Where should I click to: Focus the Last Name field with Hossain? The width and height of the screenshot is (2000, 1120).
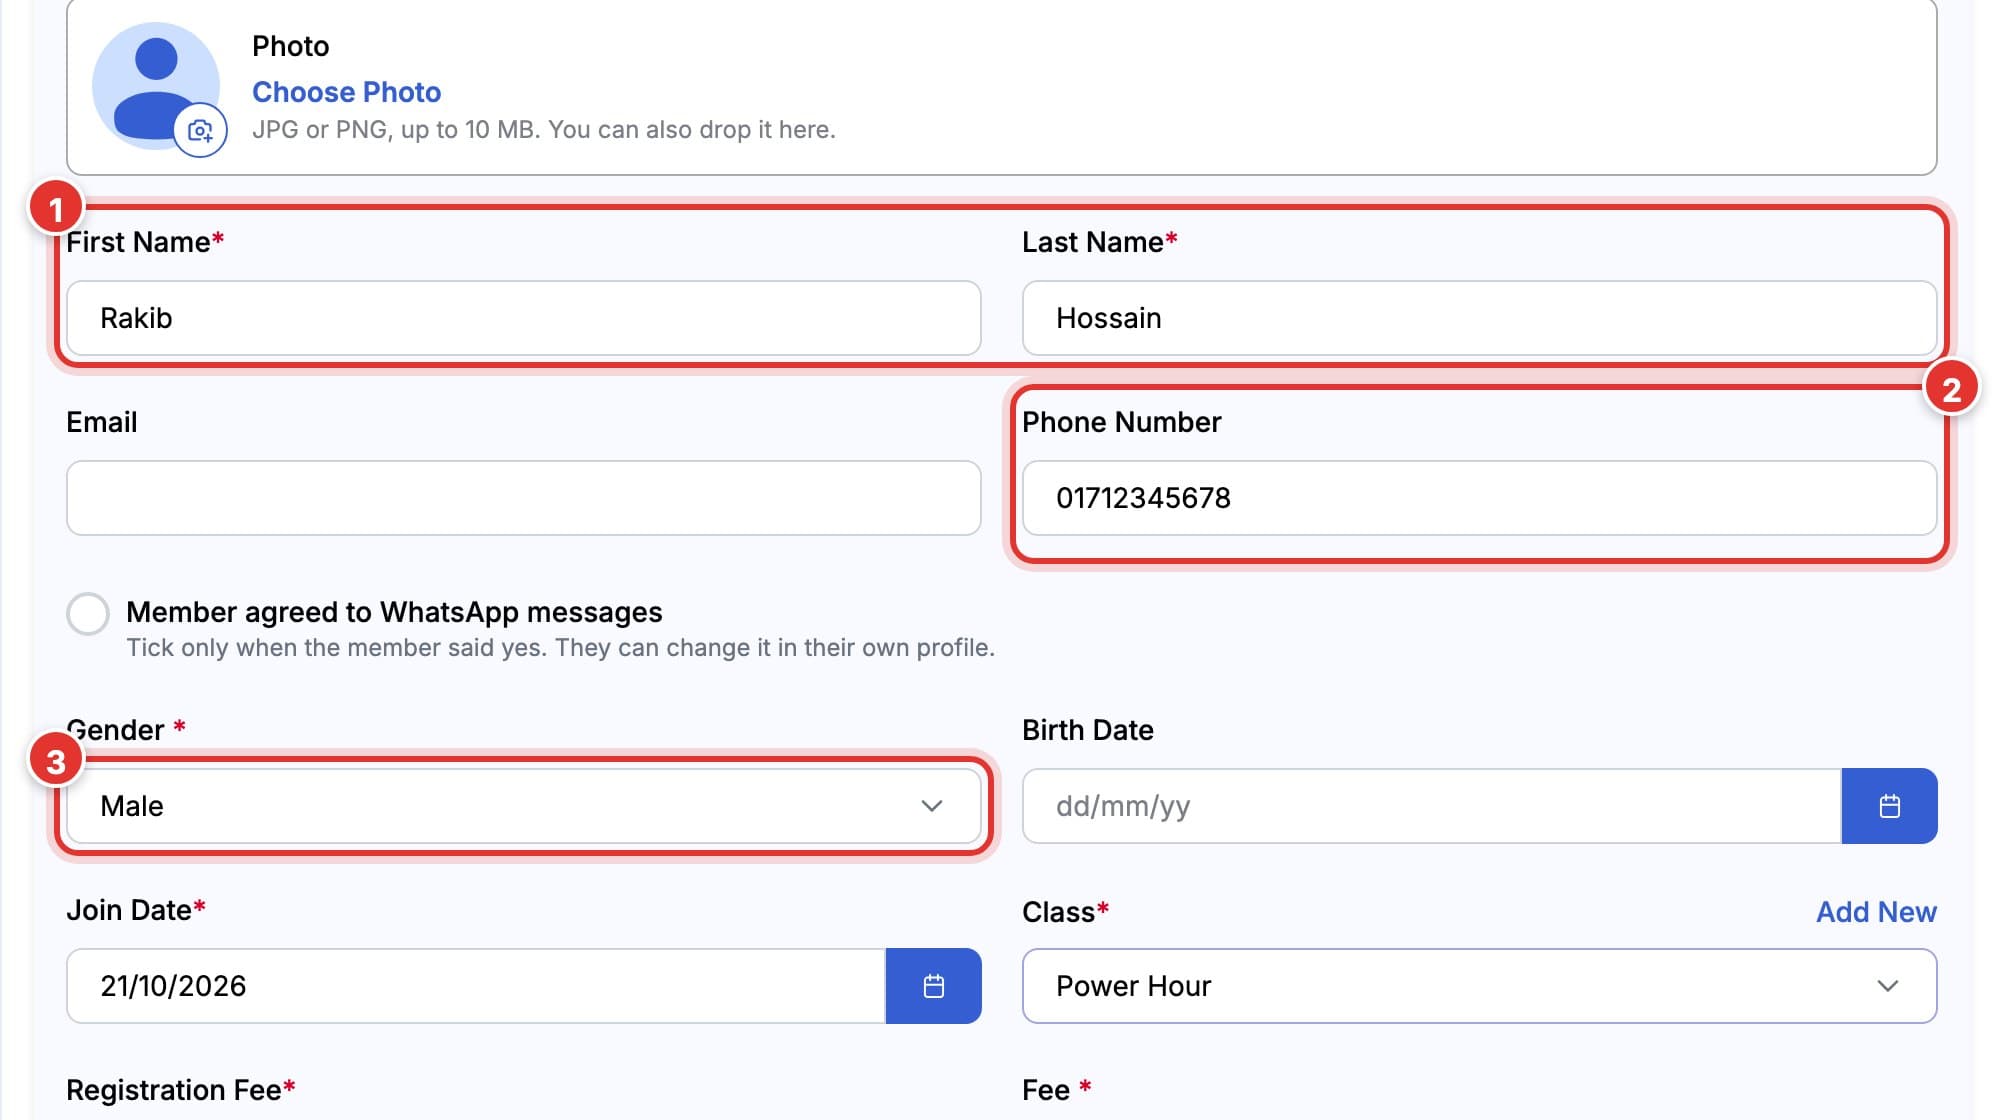click(1479, 318)
